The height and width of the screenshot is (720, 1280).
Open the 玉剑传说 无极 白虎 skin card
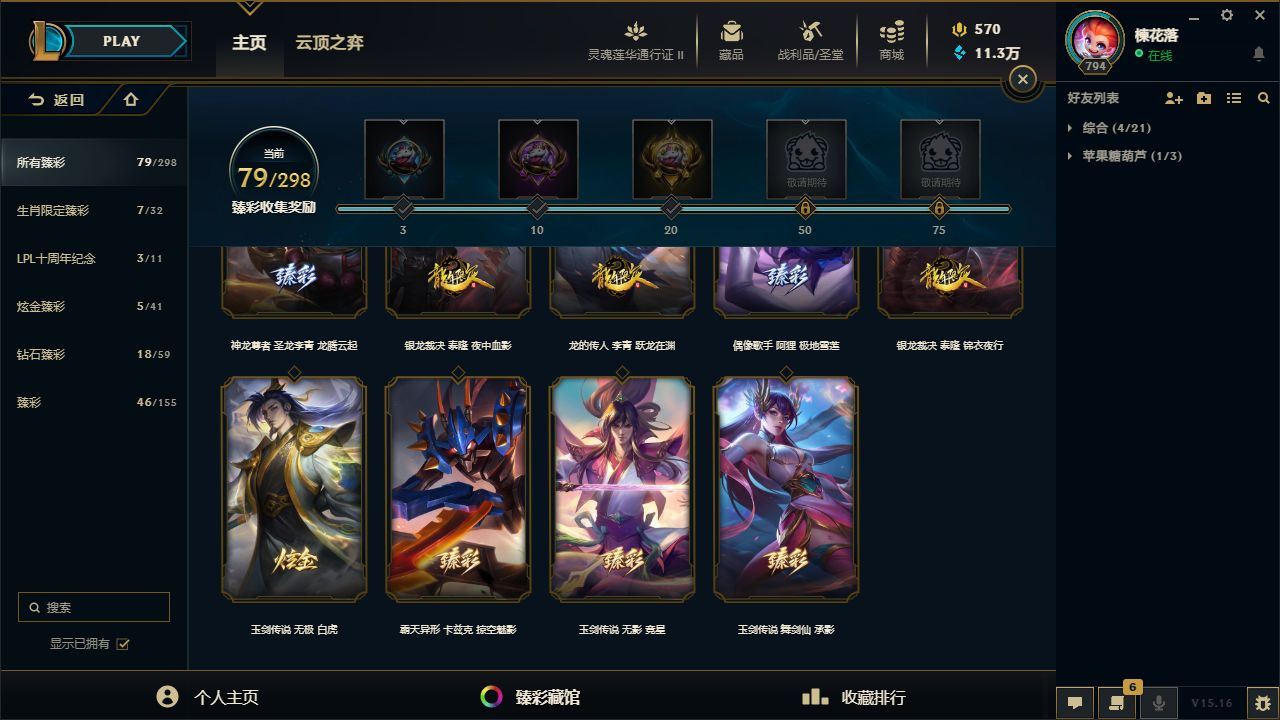[294, 488]
